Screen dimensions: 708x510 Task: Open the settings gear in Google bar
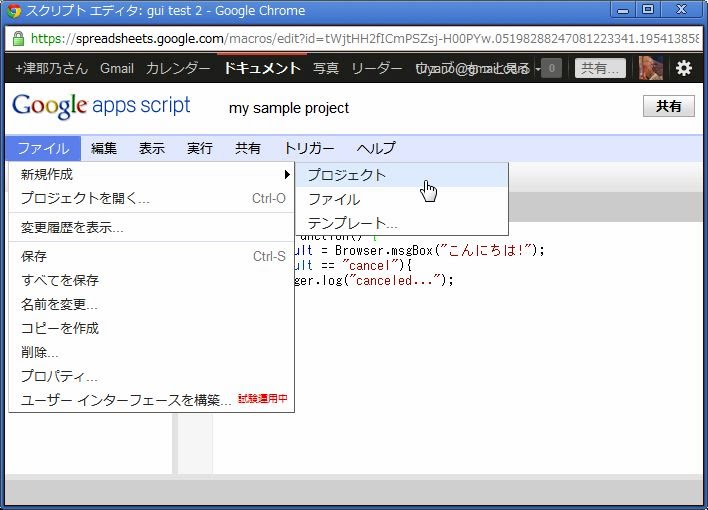[x=684, y=68]
